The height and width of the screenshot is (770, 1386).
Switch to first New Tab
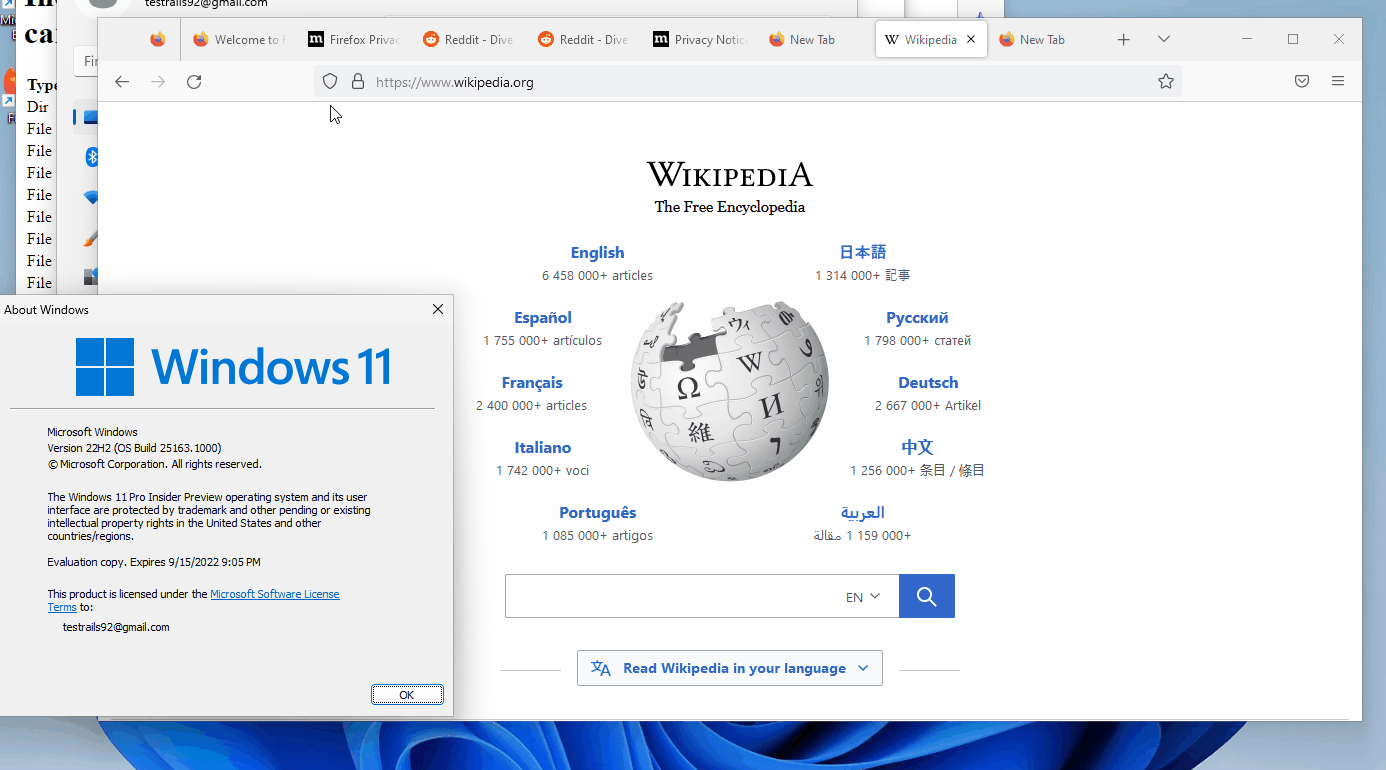point(815,40)
